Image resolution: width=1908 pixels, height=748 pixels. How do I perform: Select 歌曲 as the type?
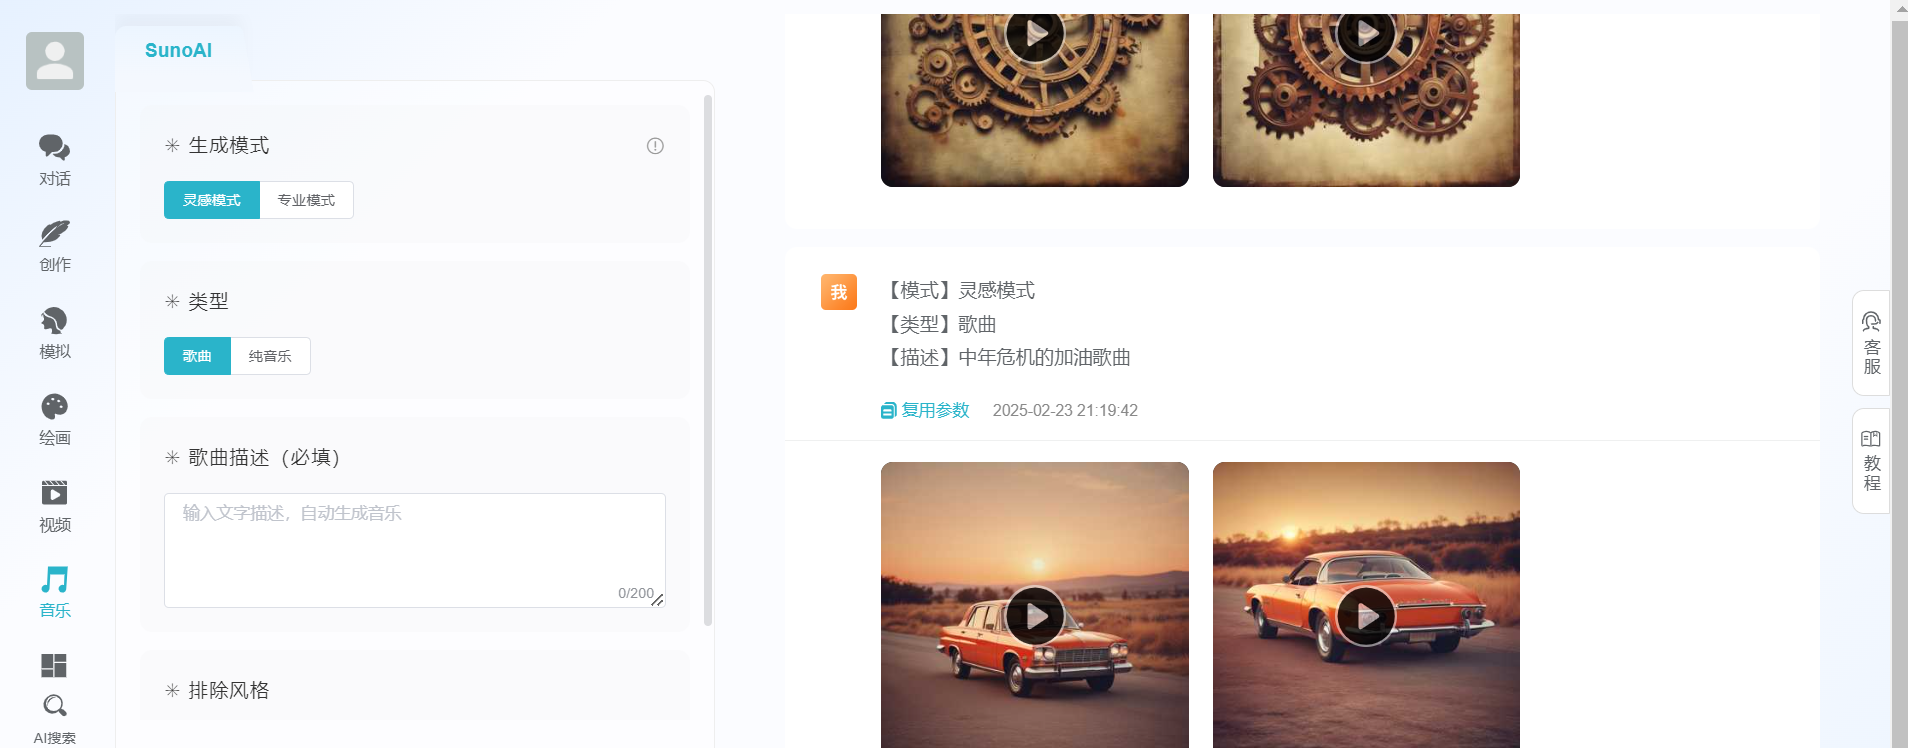pyautogui.click(x=197, y=356)
